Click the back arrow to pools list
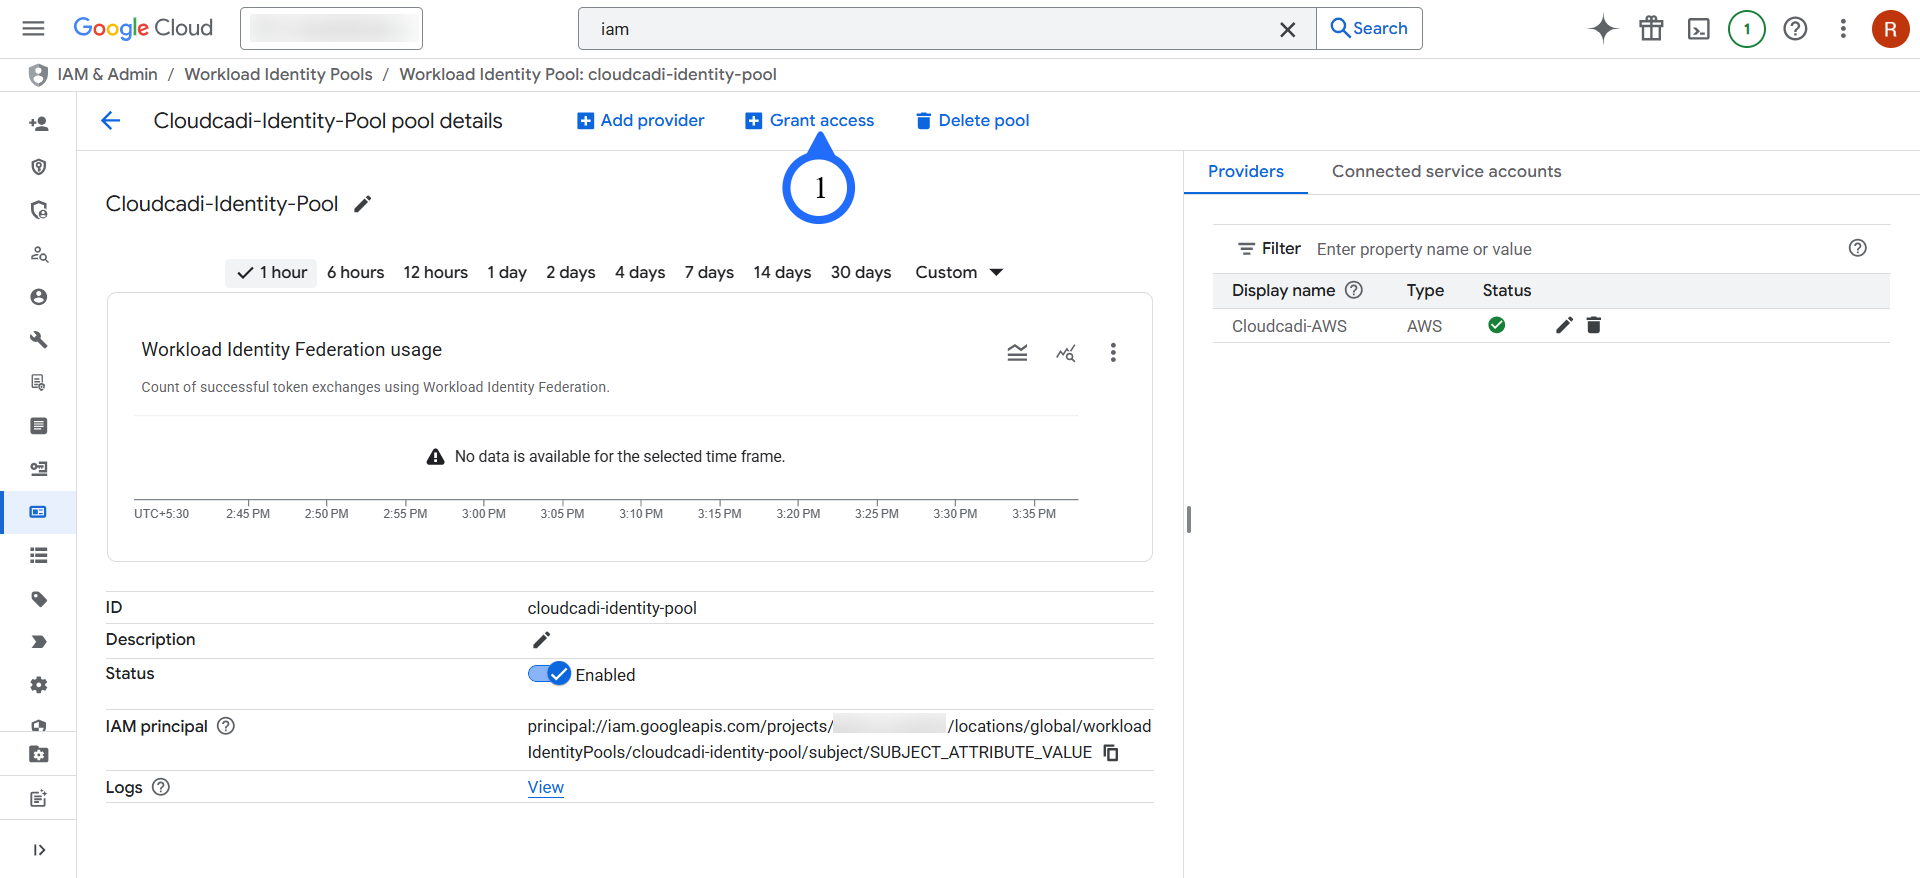This screenshot has height=878, width=1920. click(111, 121)
